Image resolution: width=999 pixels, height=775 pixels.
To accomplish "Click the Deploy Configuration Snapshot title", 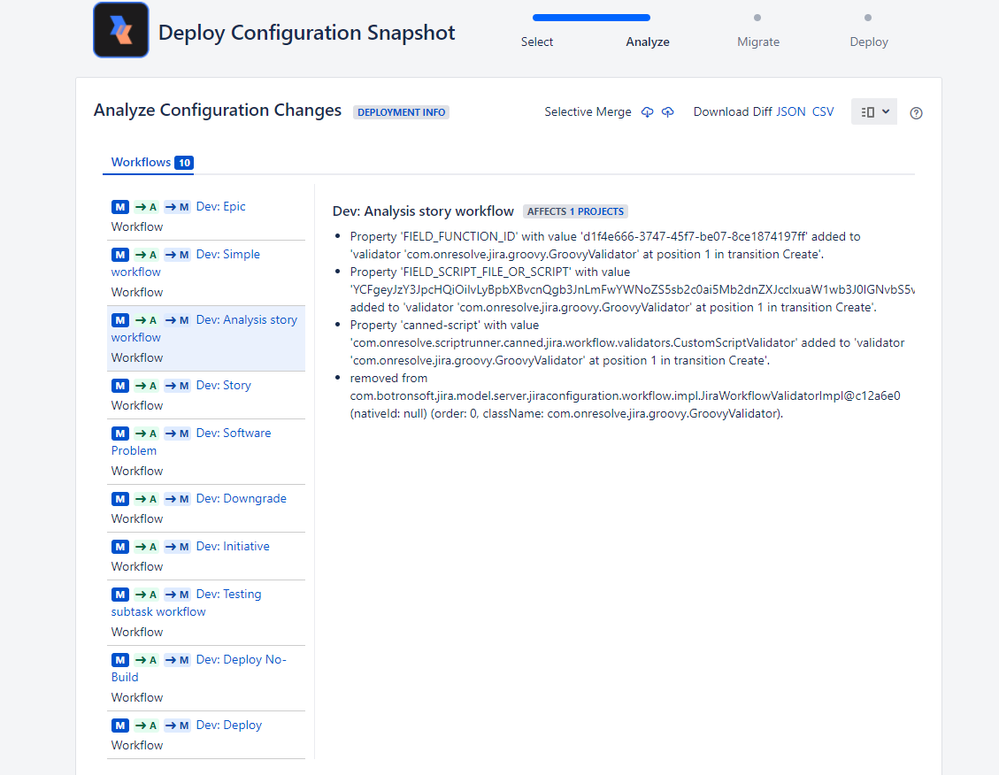I will pyautogui.click(x=306, y=33).
